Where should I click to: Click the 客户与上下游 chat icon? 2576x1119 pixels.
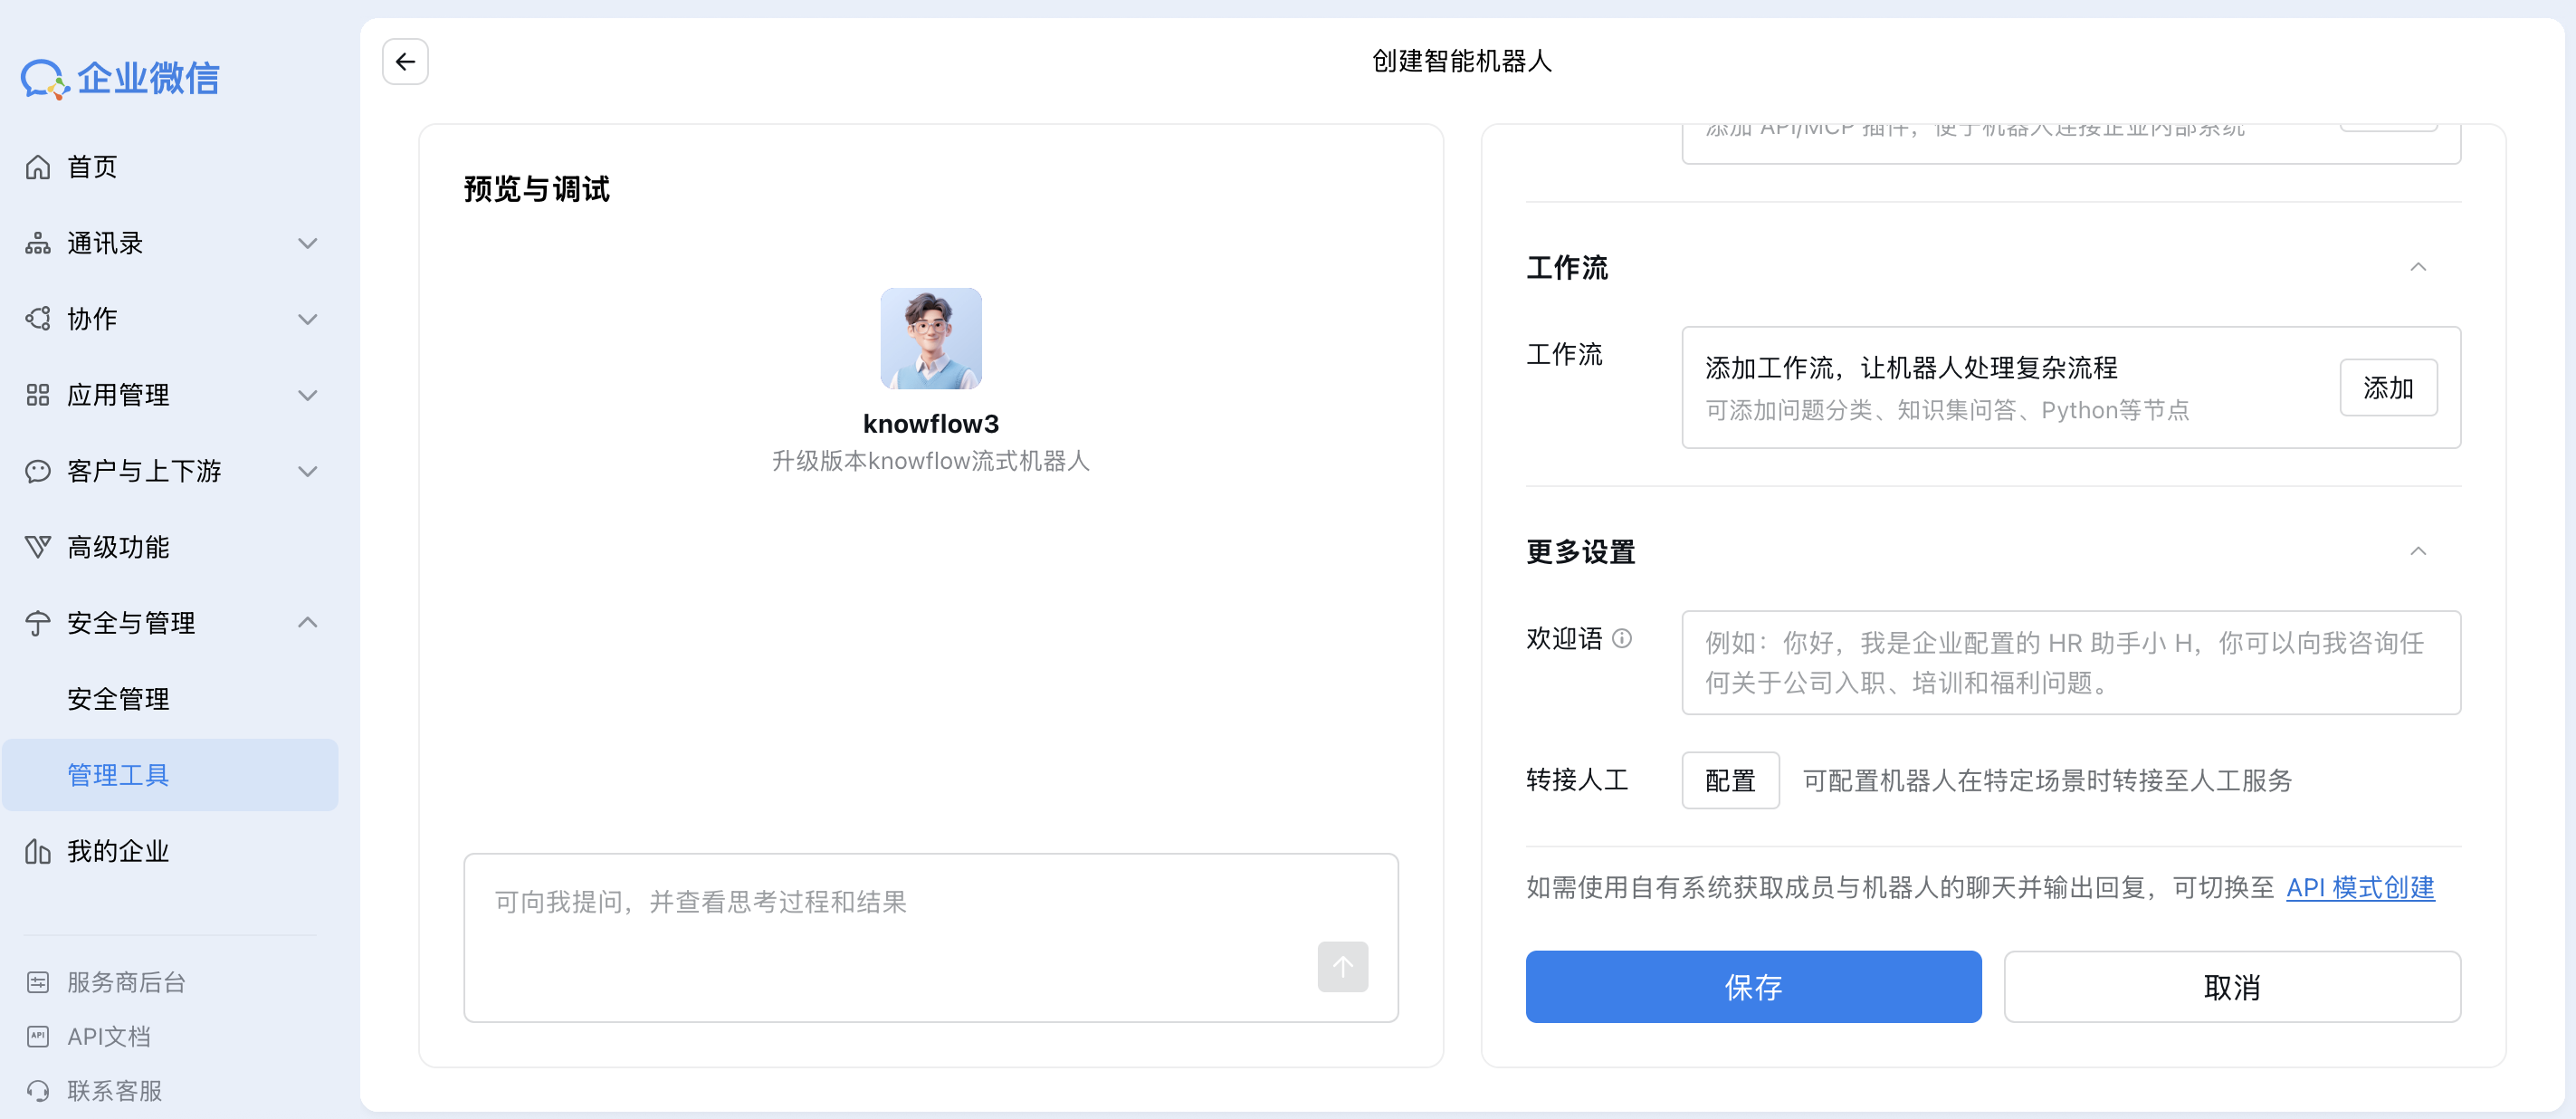click(38, 471)
